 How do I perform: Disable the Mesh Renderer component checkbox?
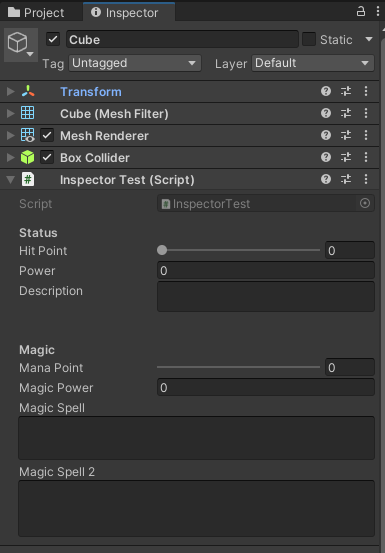pos(47,135)
